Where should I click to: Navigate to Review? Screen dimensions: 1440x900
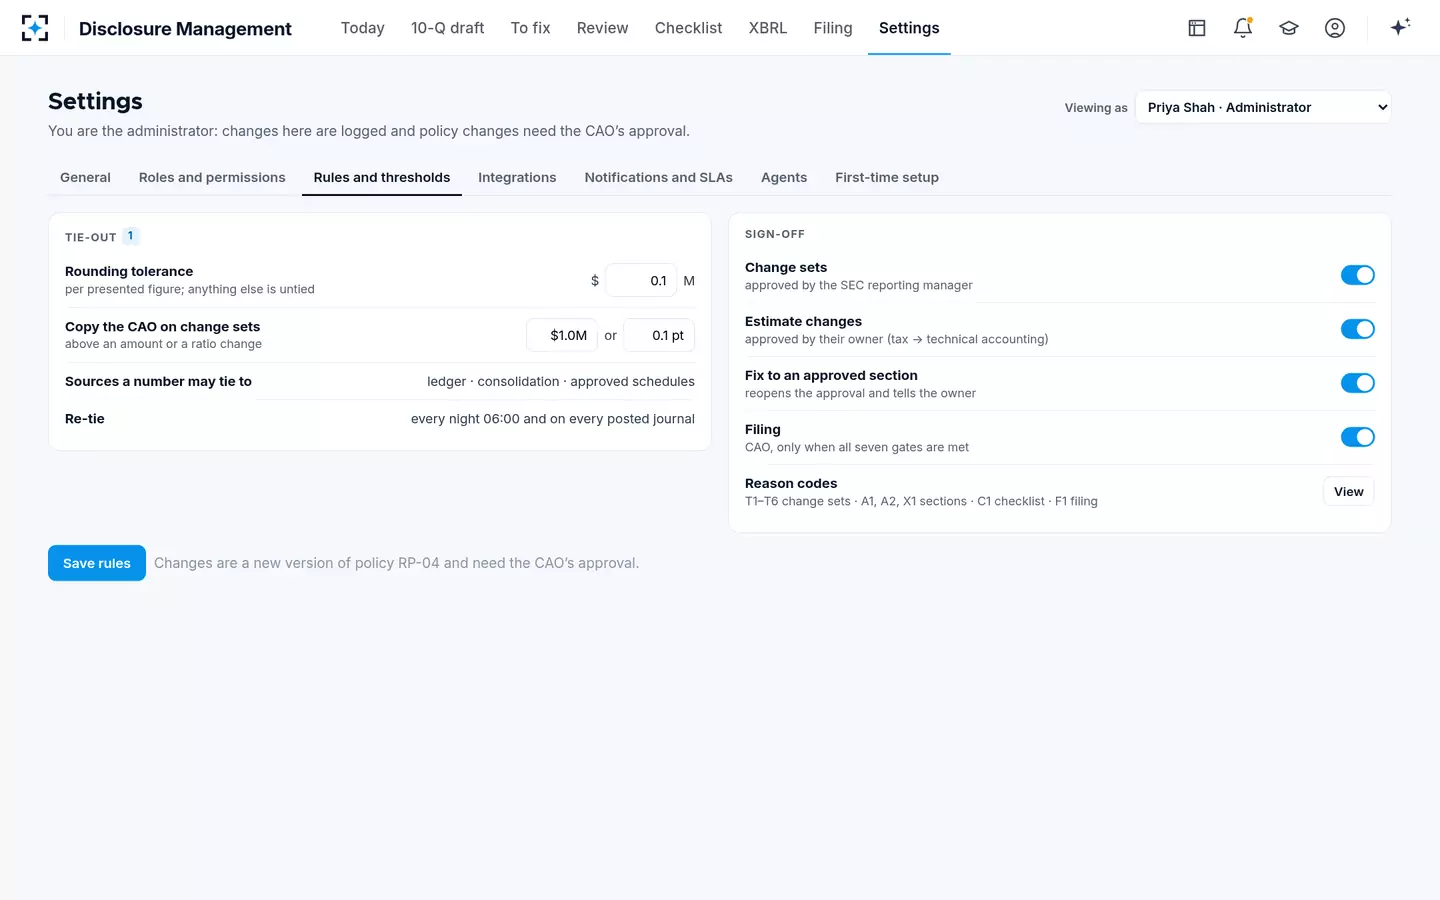coord(603,28)
